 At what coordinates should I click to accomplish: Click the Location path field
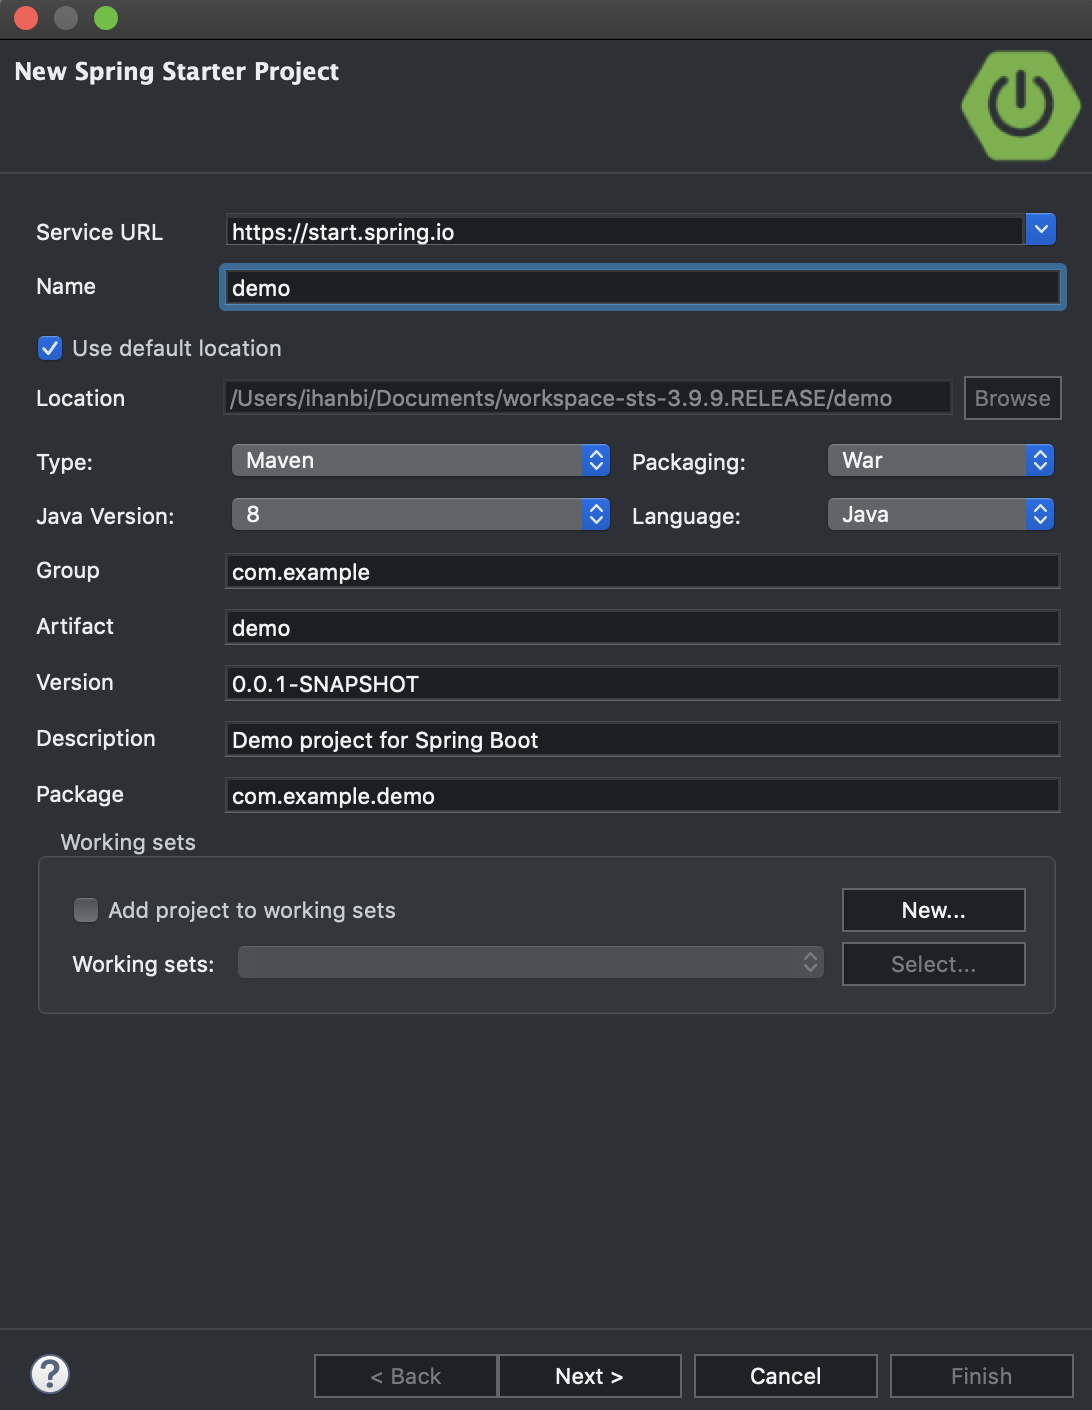click(x=587, y=398)
